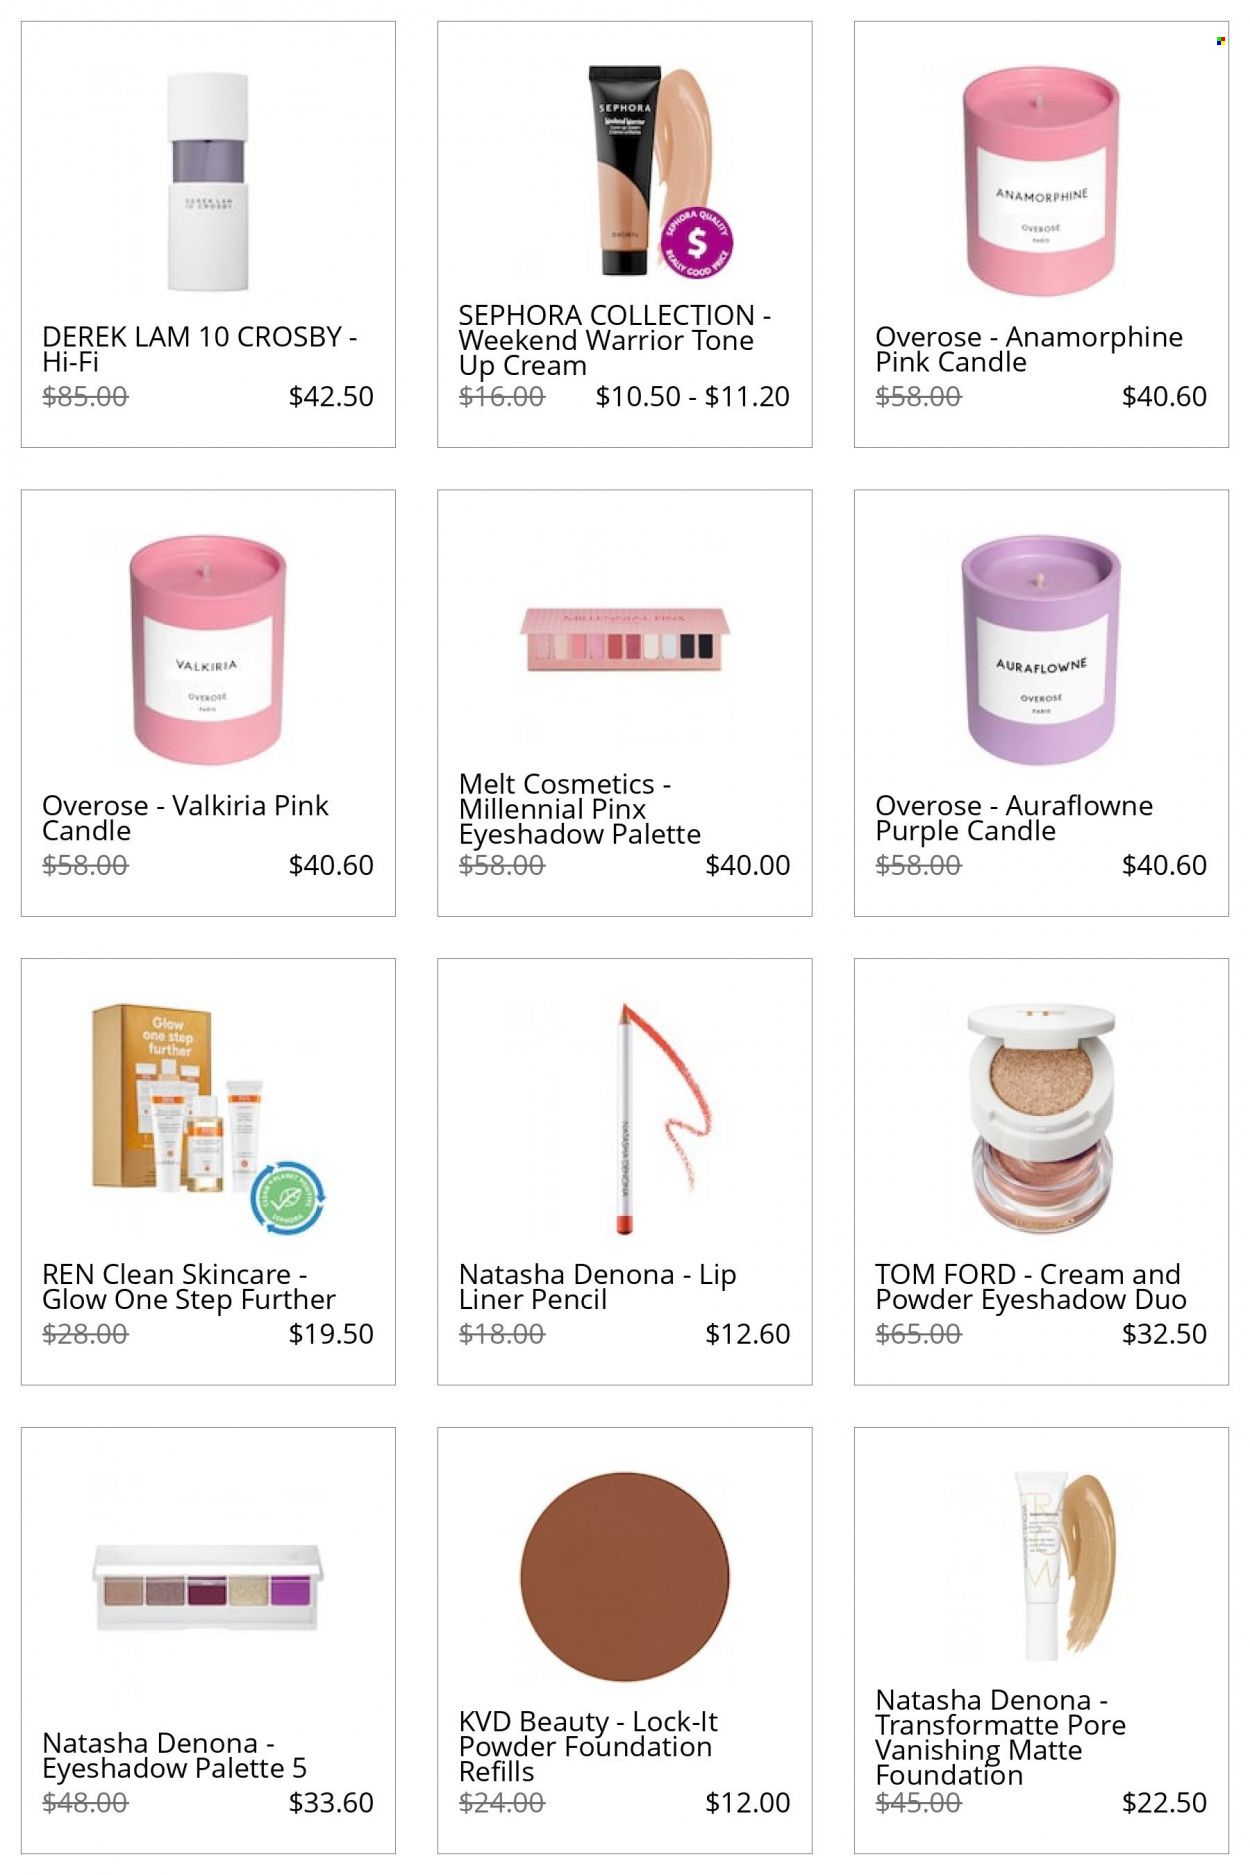Viewport: 1250px width, 1875px height.
Task: Click the TOM FORD $32.50 sale price
Action: (1164, 1334)
